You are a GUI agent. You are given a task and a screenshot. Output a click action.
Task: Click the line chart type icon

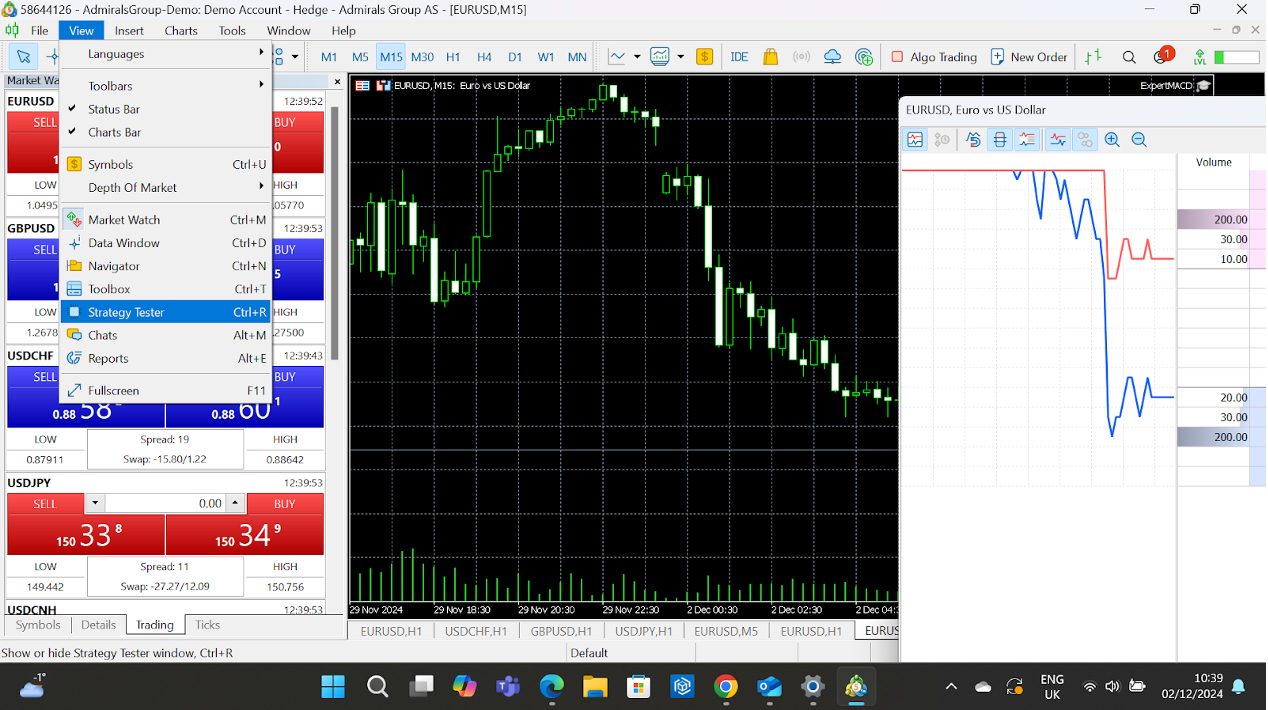coord(617,57)
